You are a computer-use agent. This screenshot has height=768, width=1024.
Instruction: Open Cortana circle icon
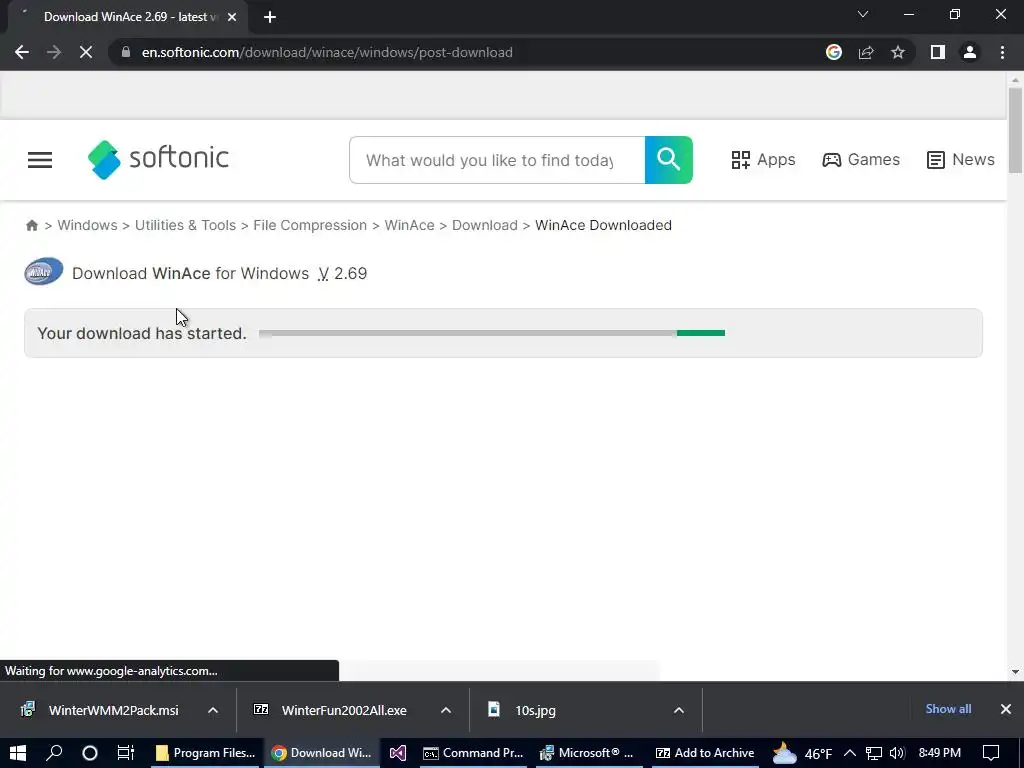coord(90,753)
